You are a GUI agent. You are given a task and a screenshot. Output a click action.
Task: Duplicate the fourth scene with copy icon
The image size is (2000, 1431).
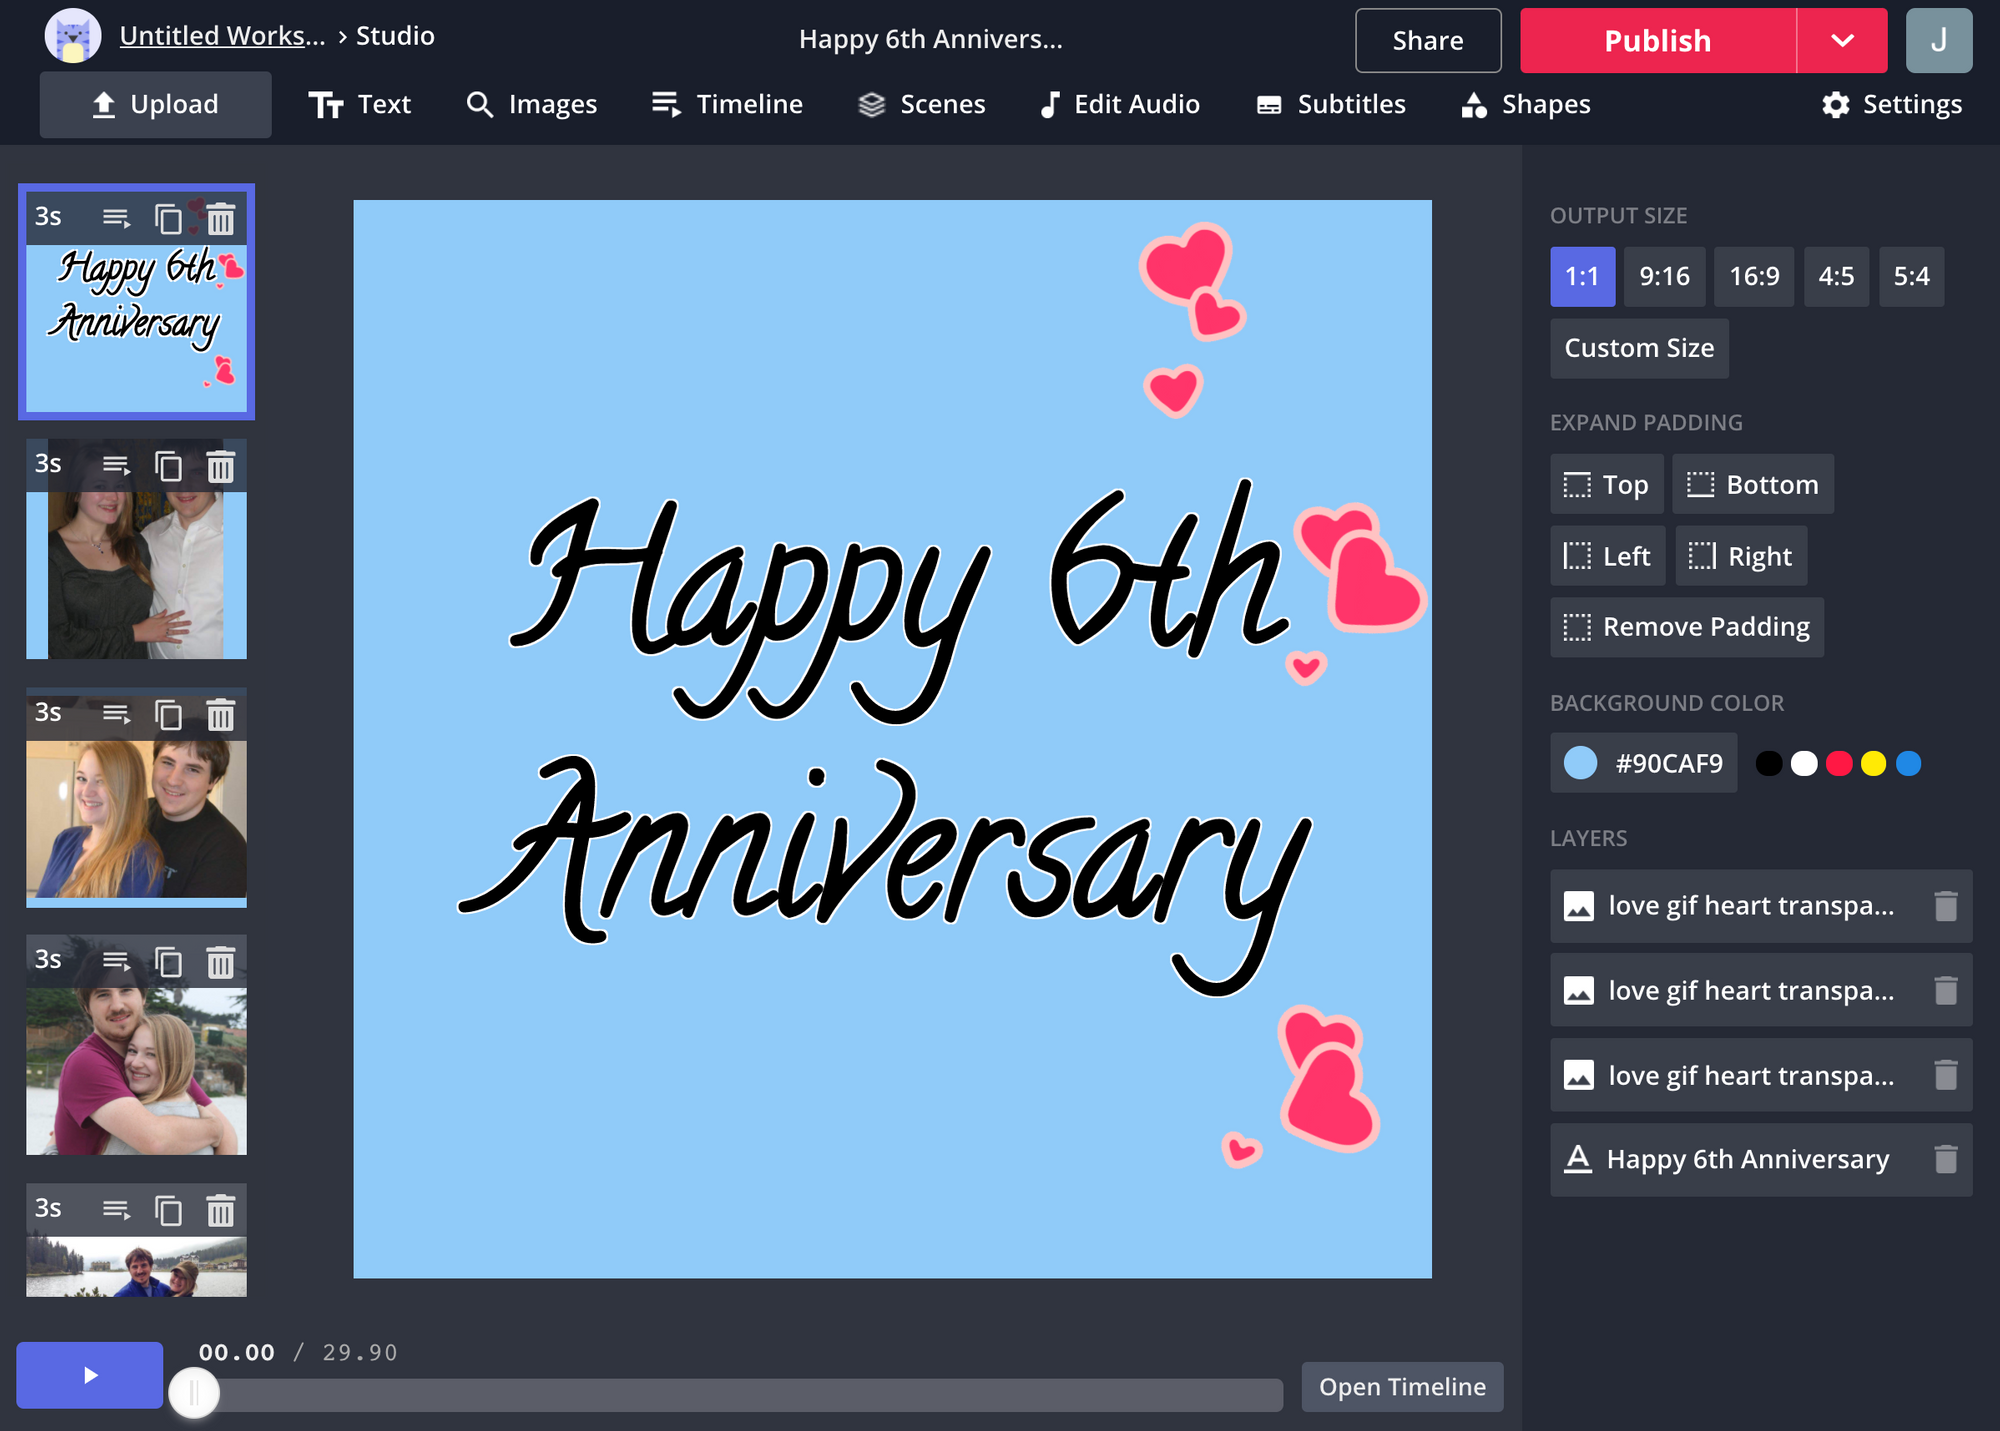point(168,962)
